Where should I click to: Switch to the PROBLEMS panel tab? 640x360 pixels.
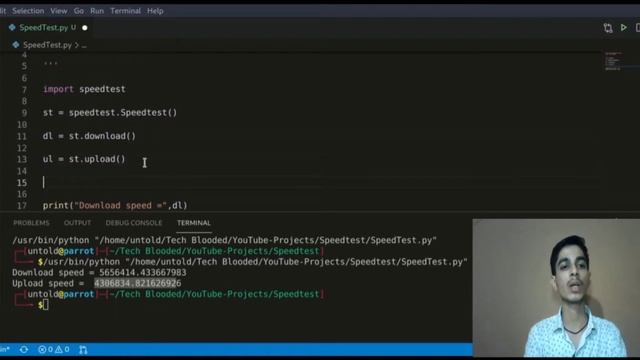tap(31, 223)
